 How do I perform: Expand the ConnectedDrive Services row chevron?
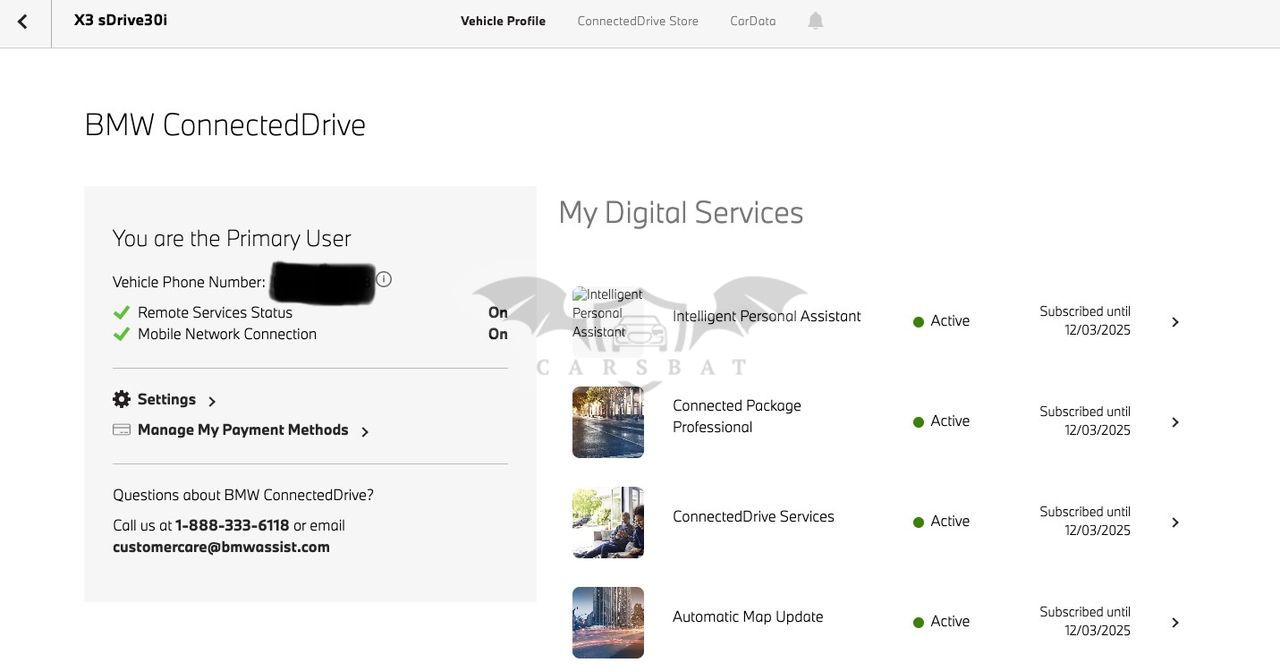(1175, 522)
